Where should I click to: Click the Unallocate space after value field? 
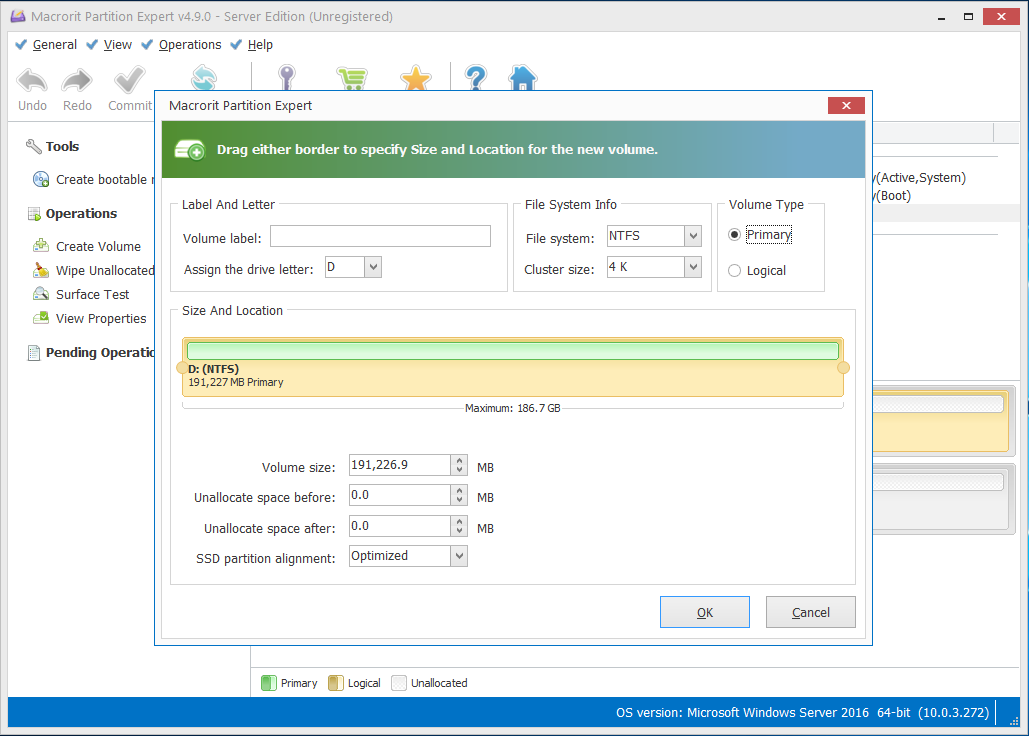point(400,526)
